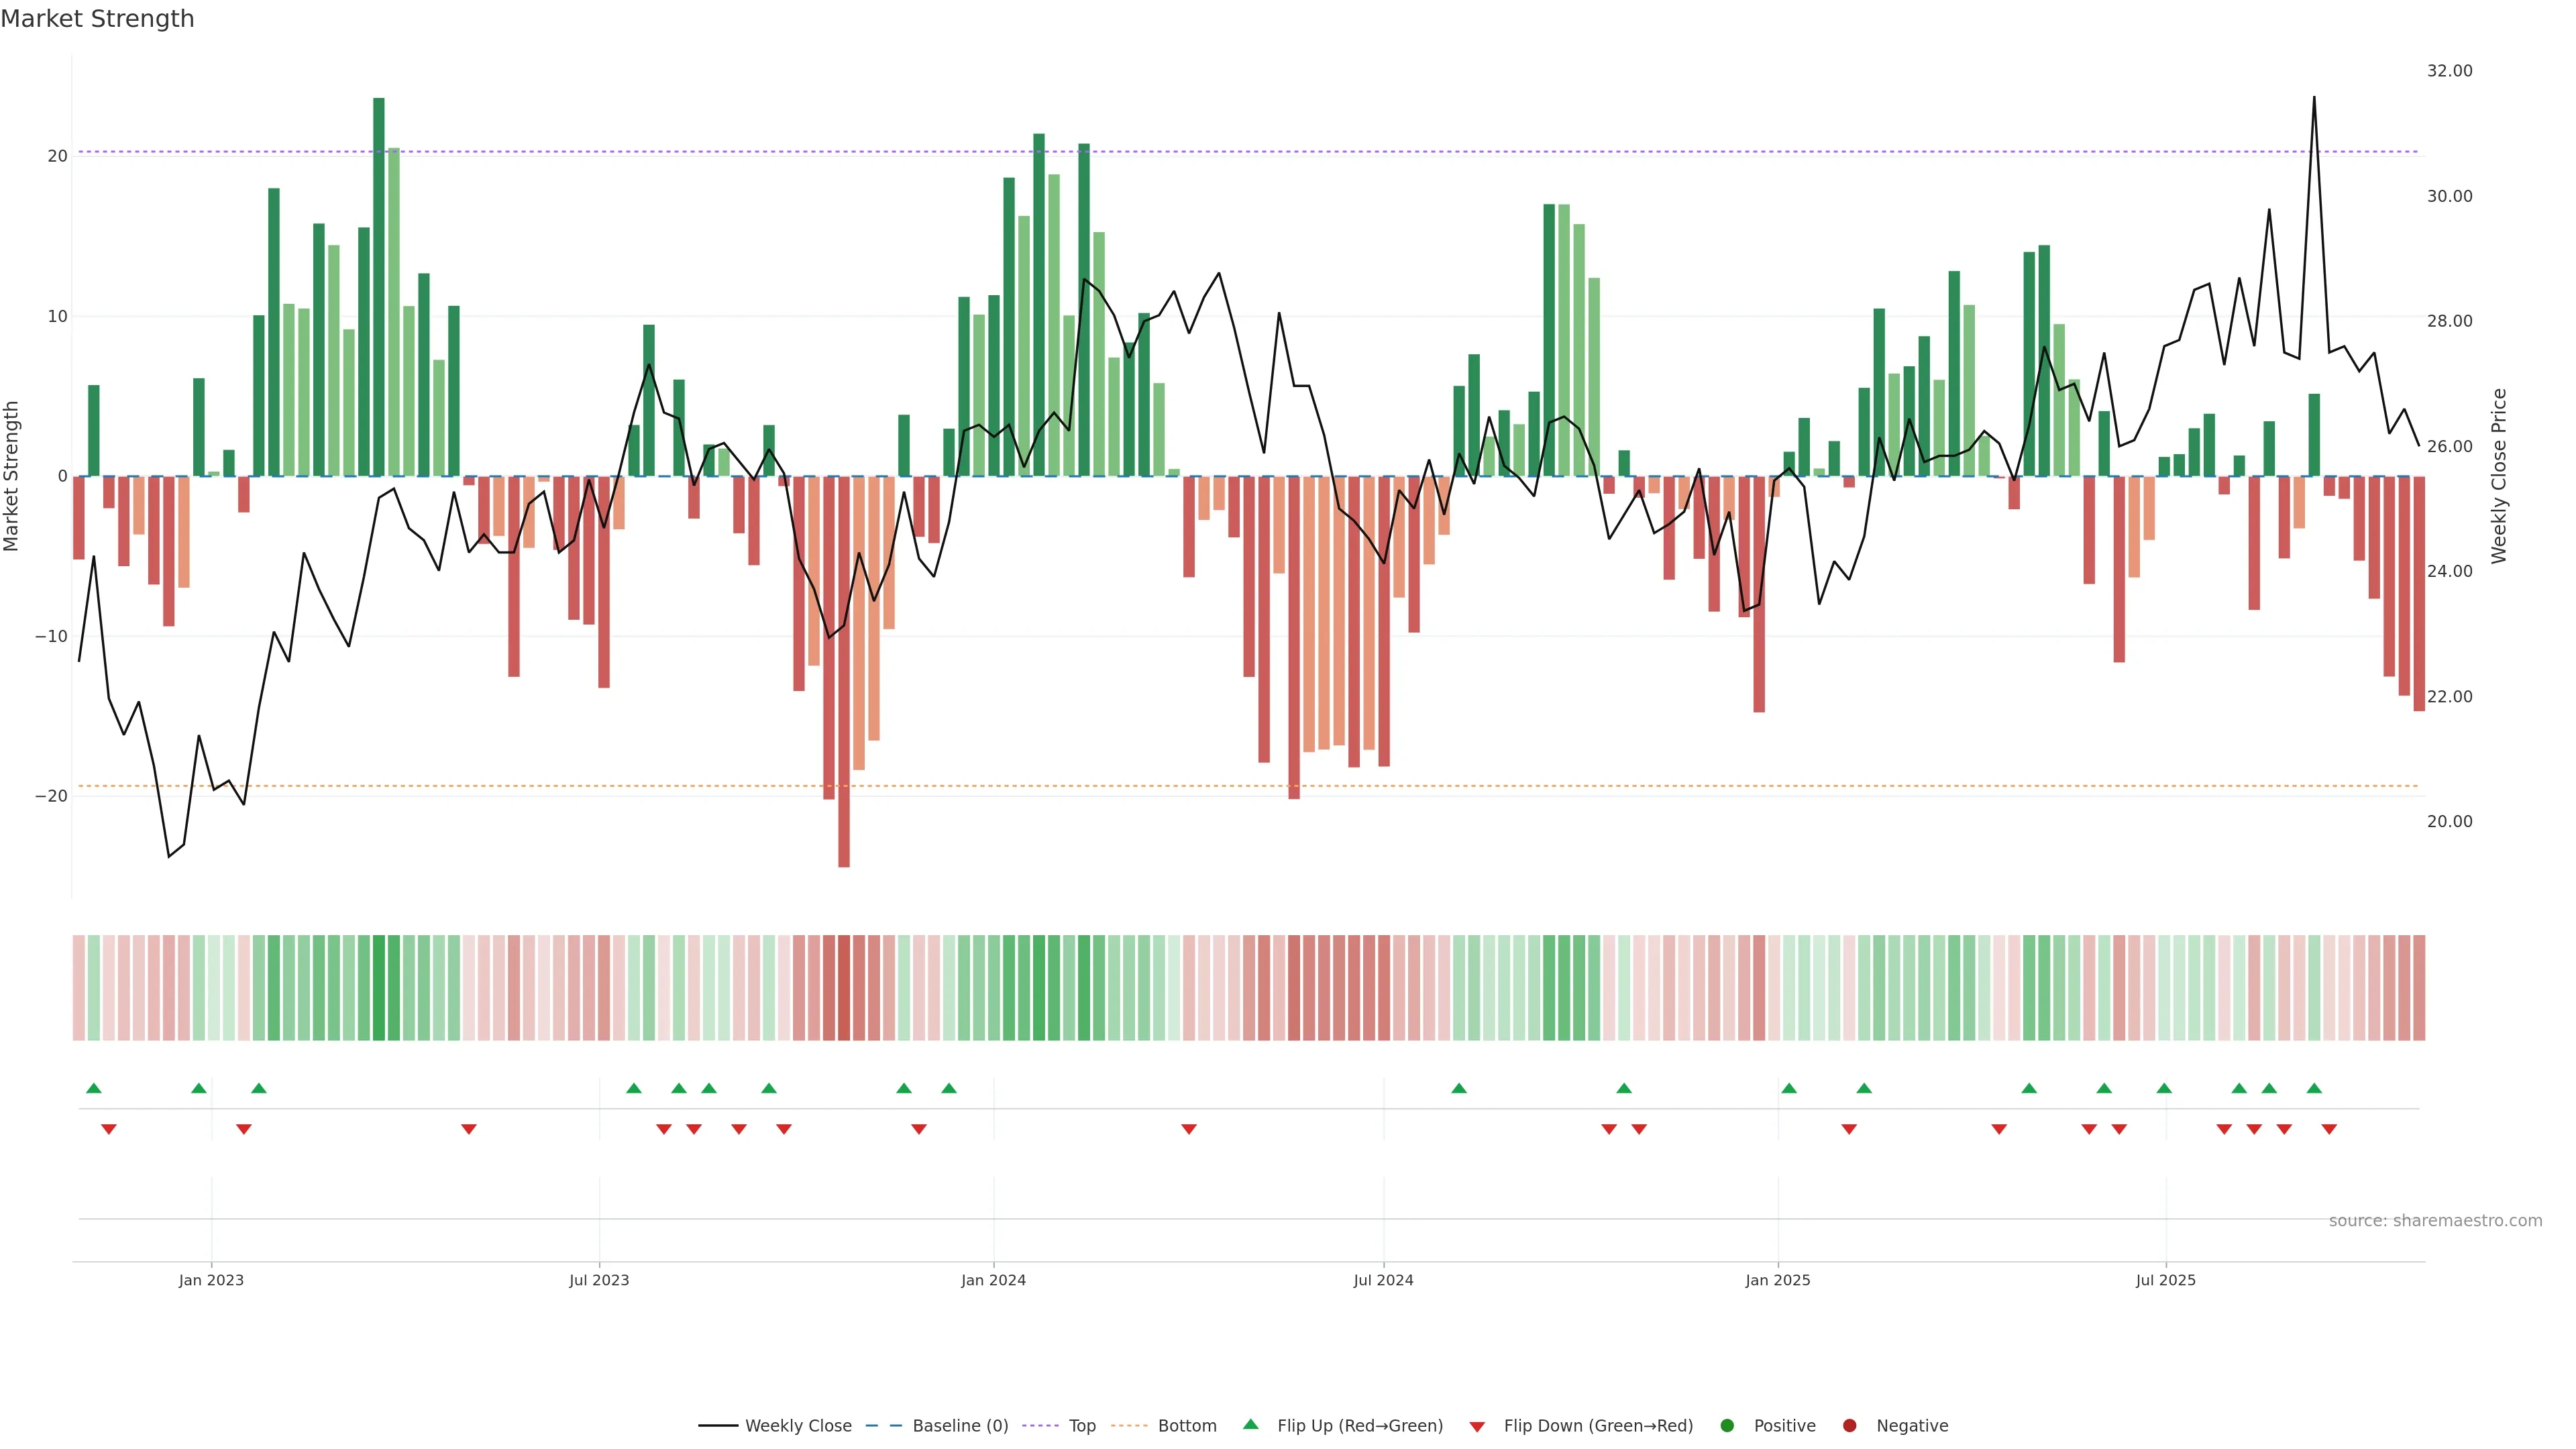This screenshot has width=2576, height=1449.
Task: Click the 32.00 price axis label
Action: point(2449,71)
